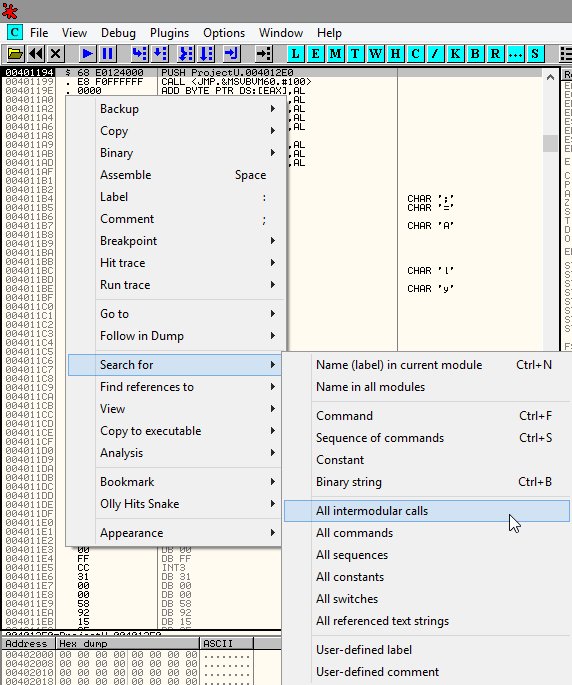The width and height of the screenshot is (572, 685).
Task: Select Name in all modules
Action: point(427,387)
